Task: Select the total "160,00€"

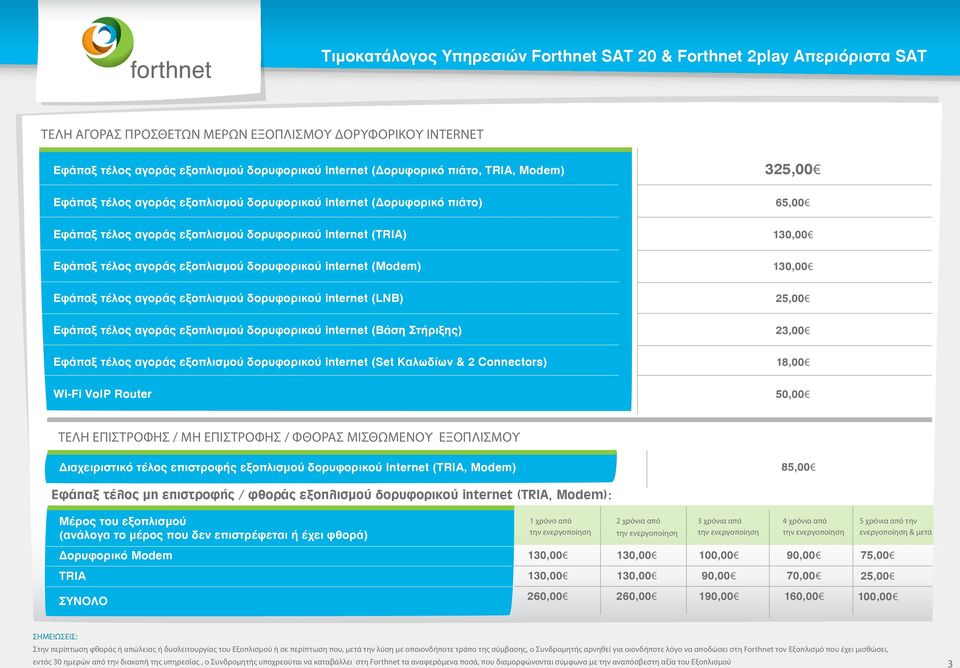Action: pos(804,596)
